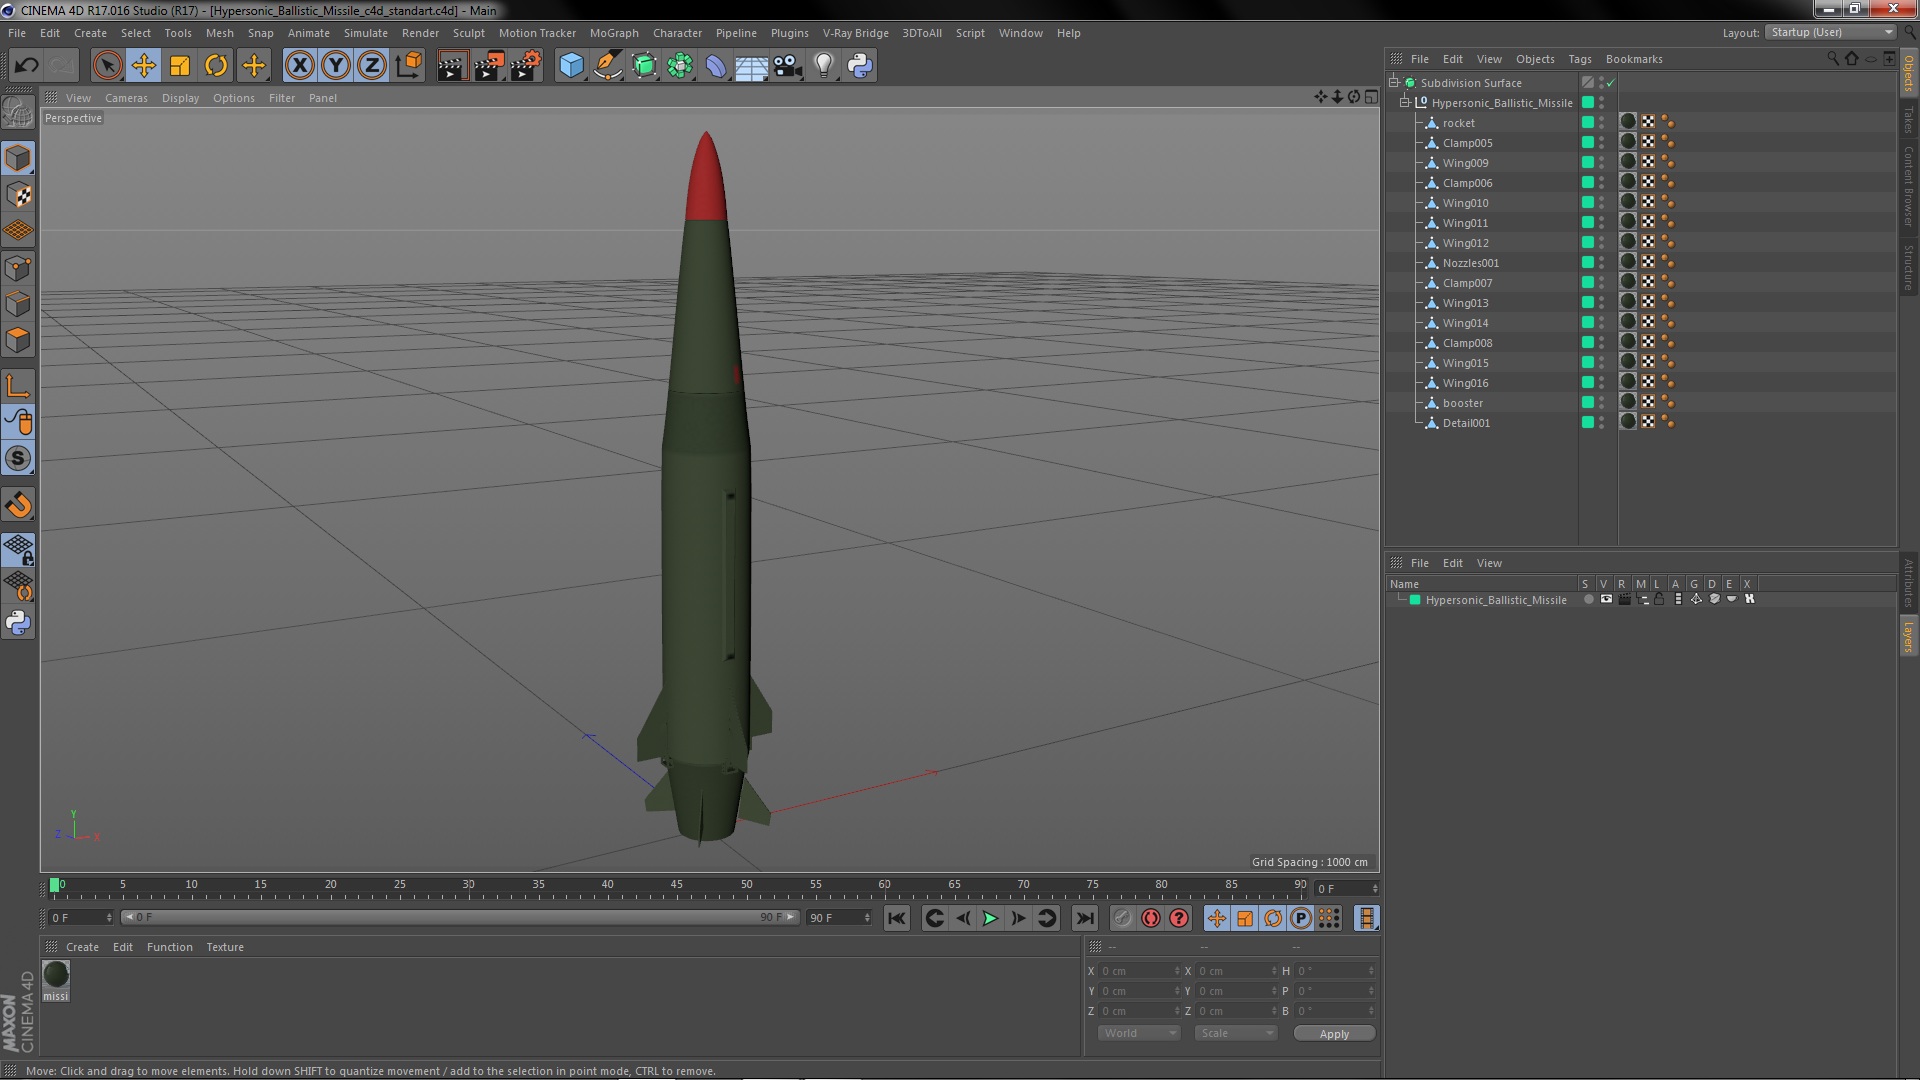Toggle X-axis lock button
This screenshot has width=1920, height=1080.
[x=299, y=66]
